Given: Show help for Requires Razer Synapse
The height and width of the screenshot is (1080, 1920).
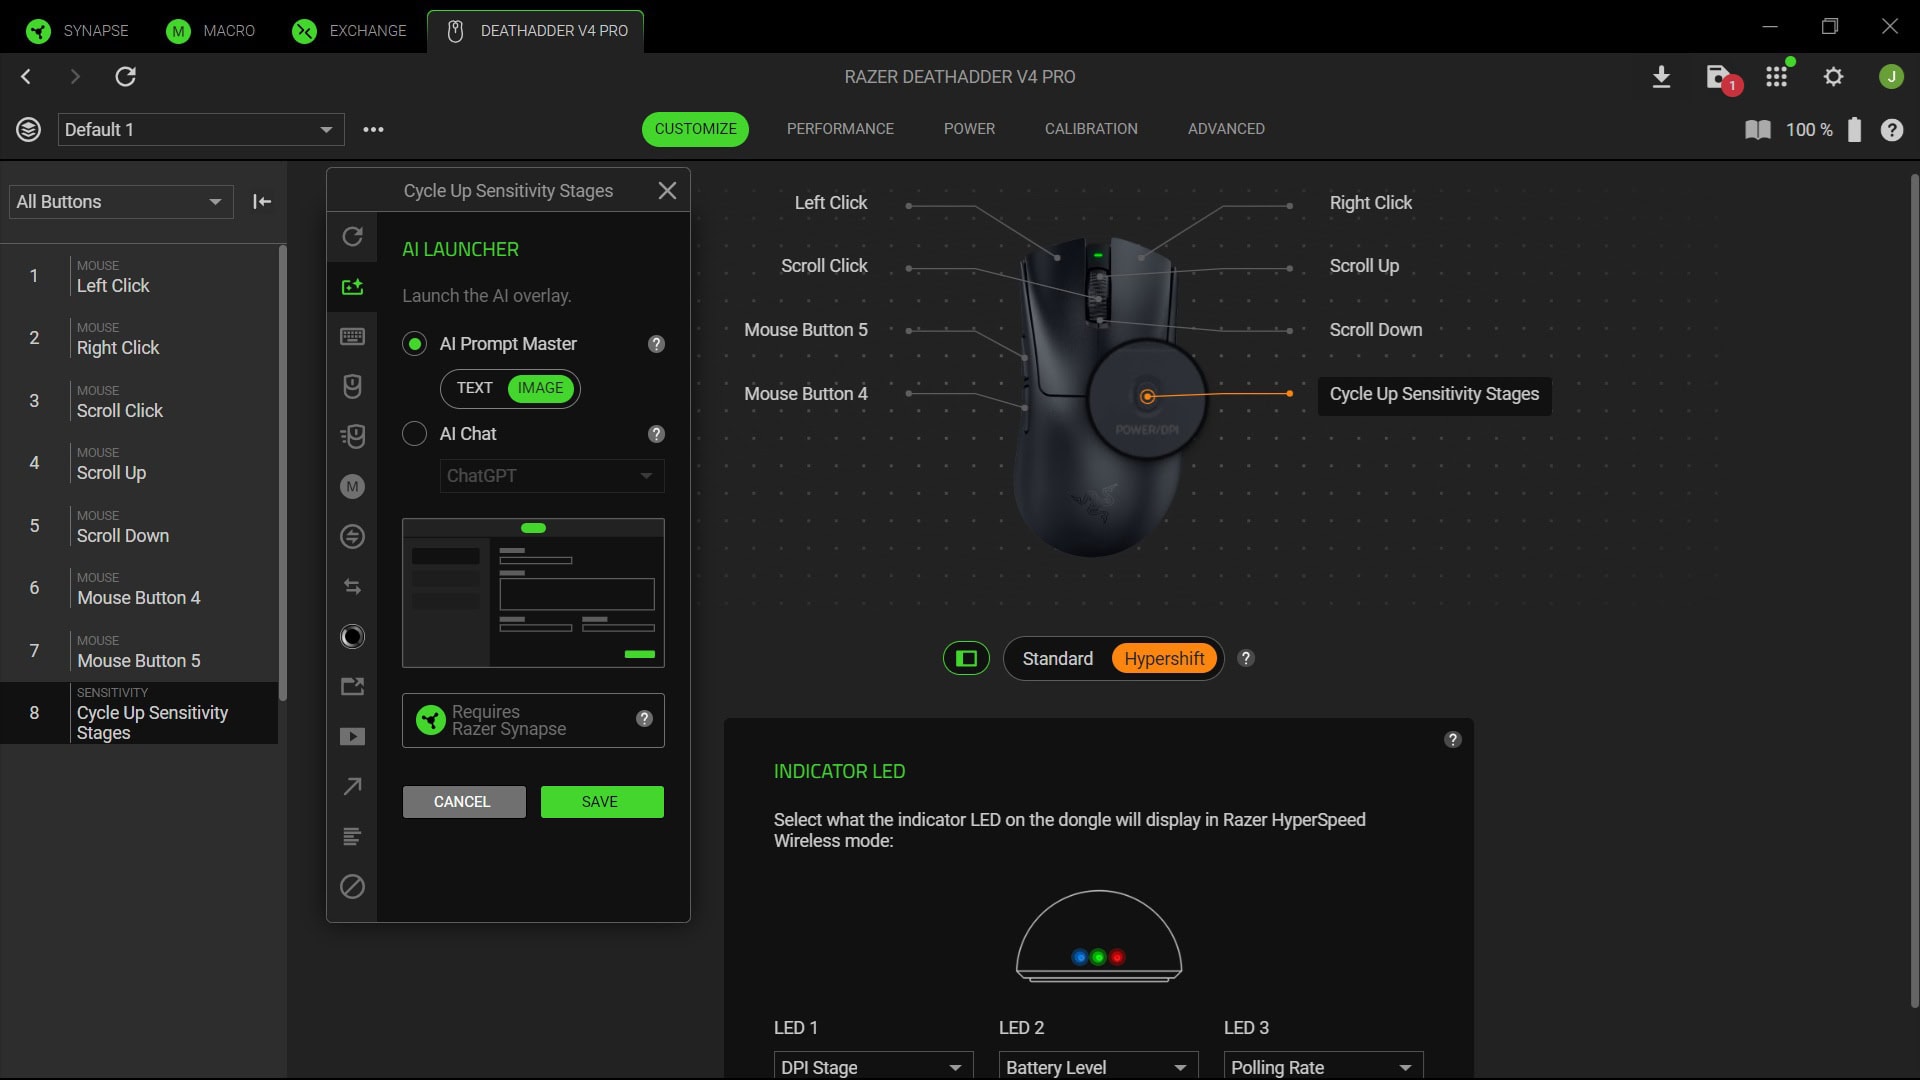Looking at the screenshot, I should pyautogui.click(x=644, y=719).
